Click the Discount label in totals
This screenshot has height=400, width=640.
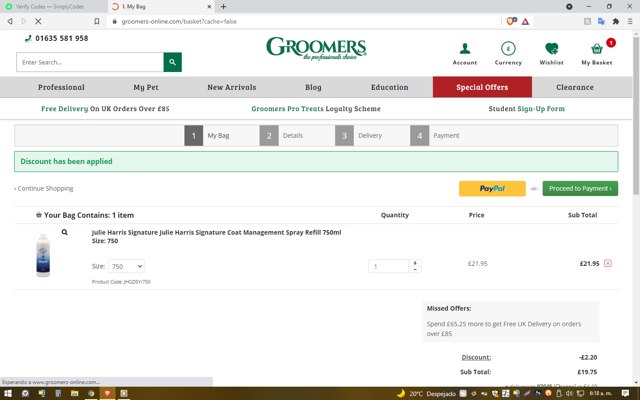(476, 357)
